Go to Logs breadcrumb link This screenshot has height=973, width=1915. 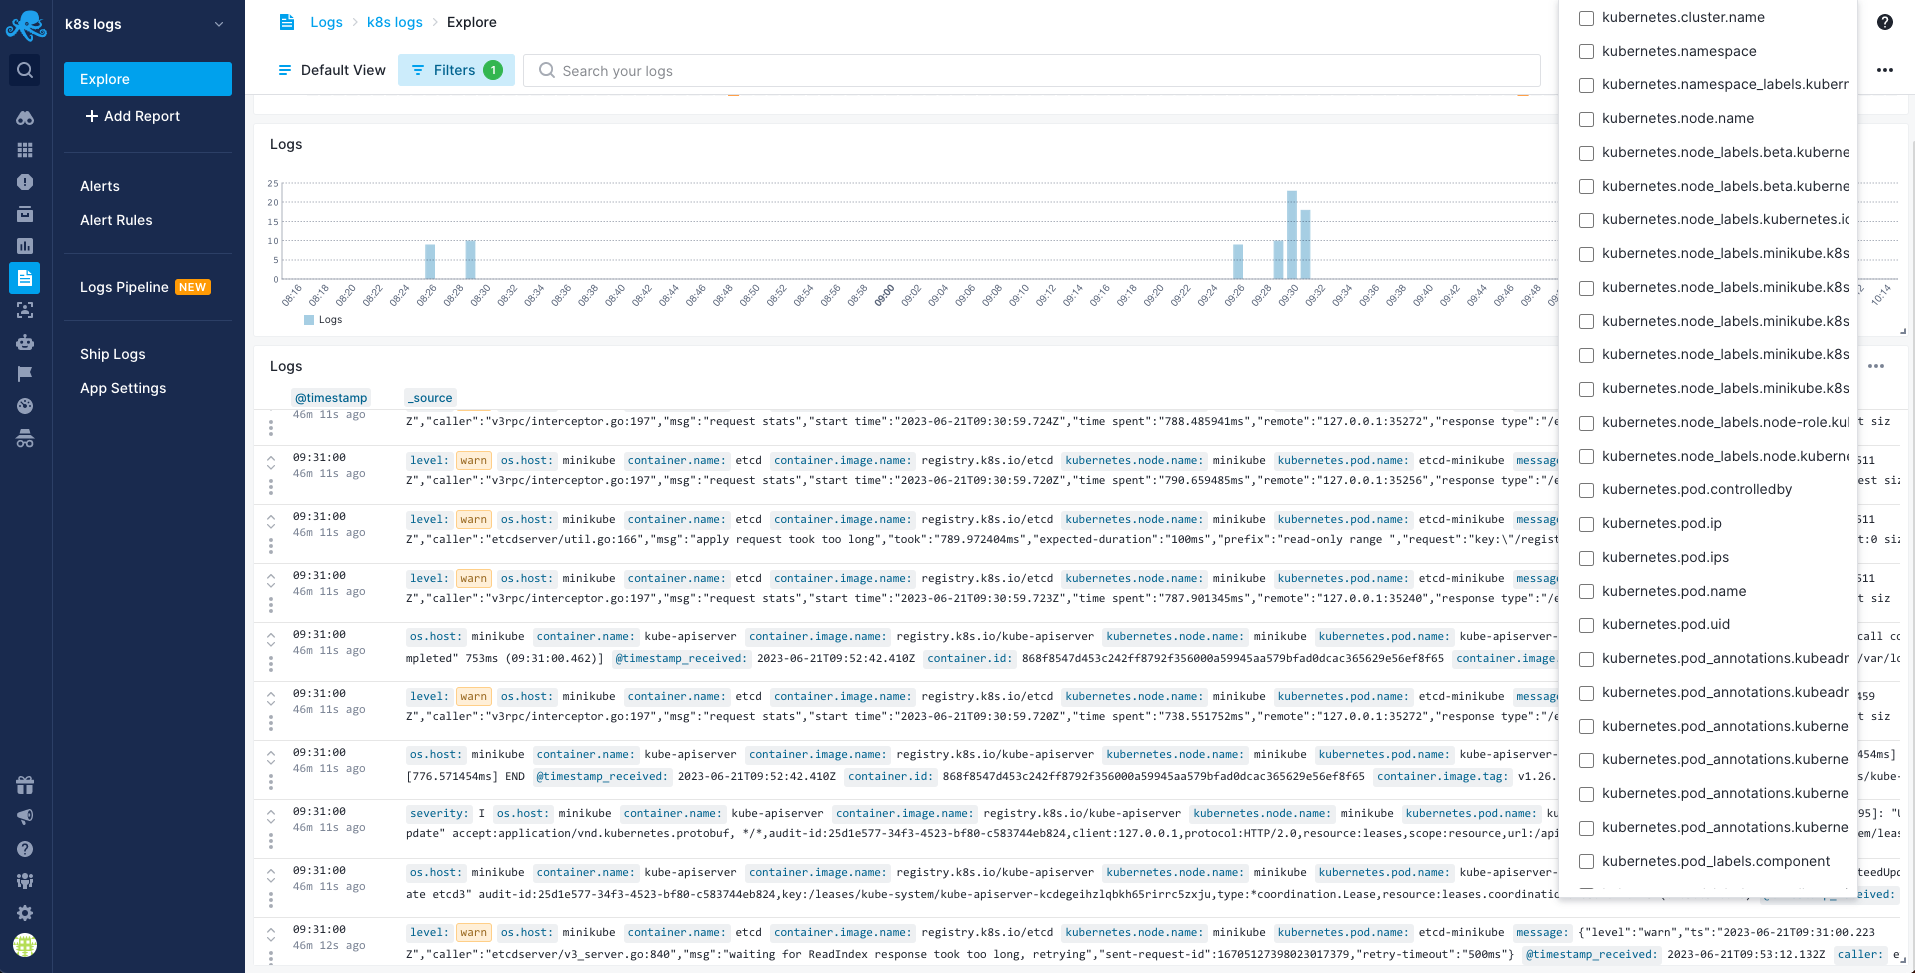[x=326, y=22]
